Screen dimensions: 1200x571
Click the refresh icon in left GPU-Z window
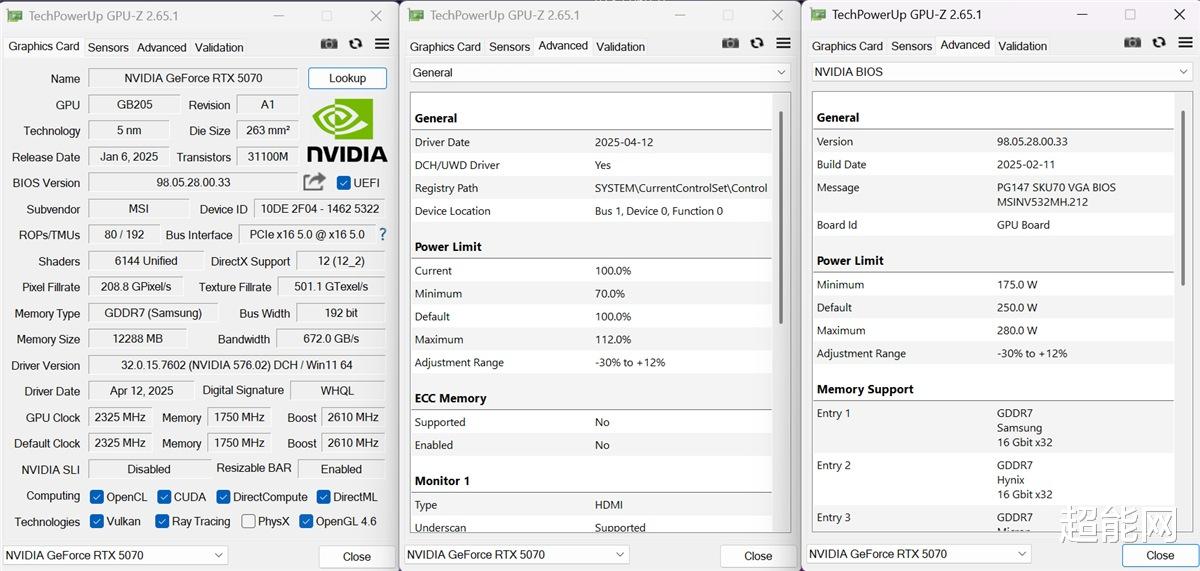coord(355,44)
